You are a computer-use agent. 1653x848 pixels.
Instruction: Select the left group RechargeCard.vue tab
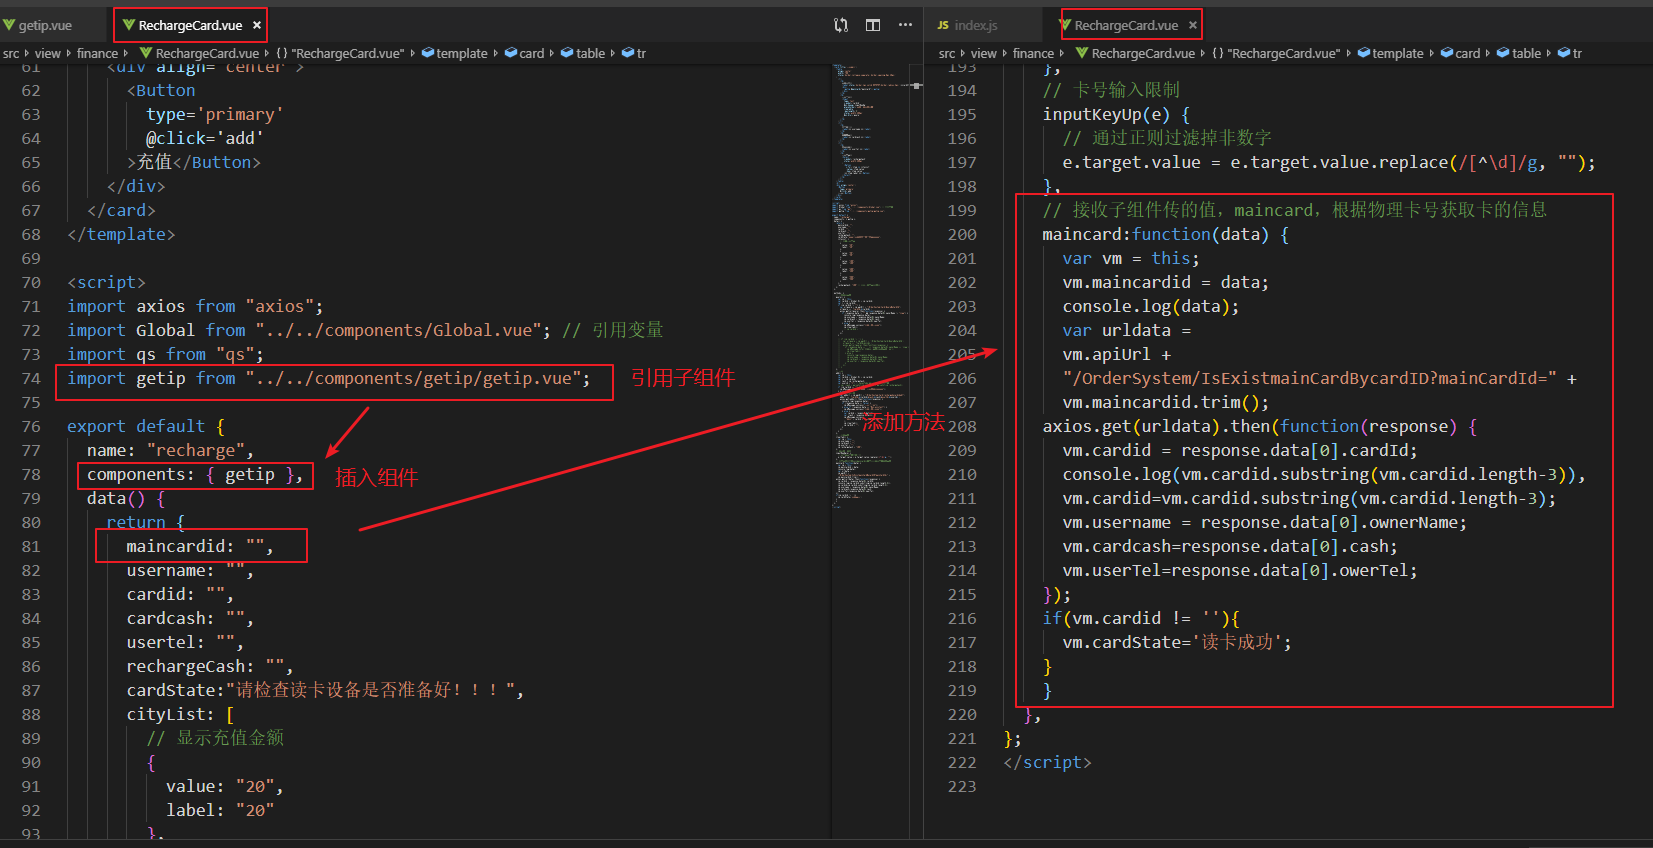[189, 25]
